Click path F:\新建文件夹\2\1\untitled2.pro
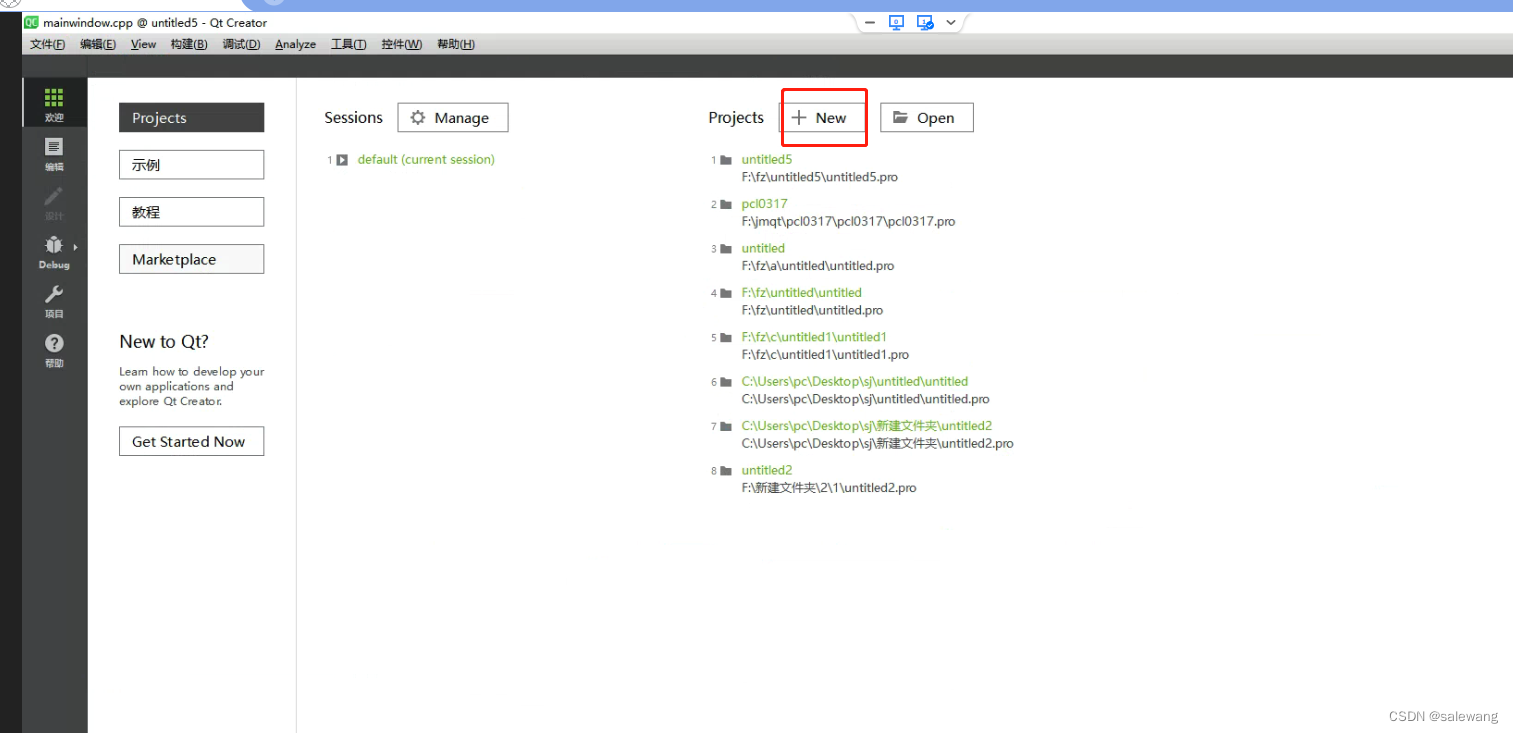Image resolution: width=1513 pixels, height=733 pixels. (x=829, y=488)
